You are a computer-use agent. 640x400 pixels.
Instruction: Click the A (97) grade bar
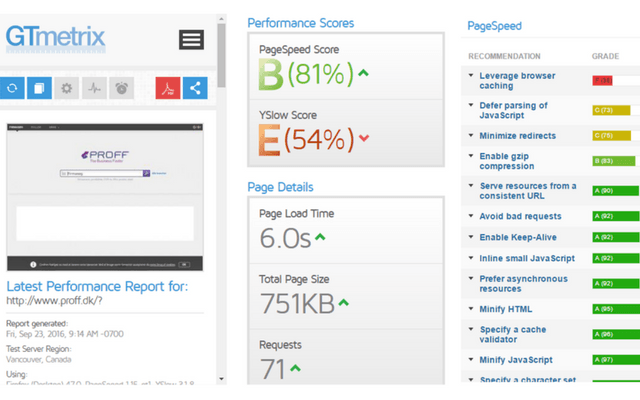(x=616, y=360)
